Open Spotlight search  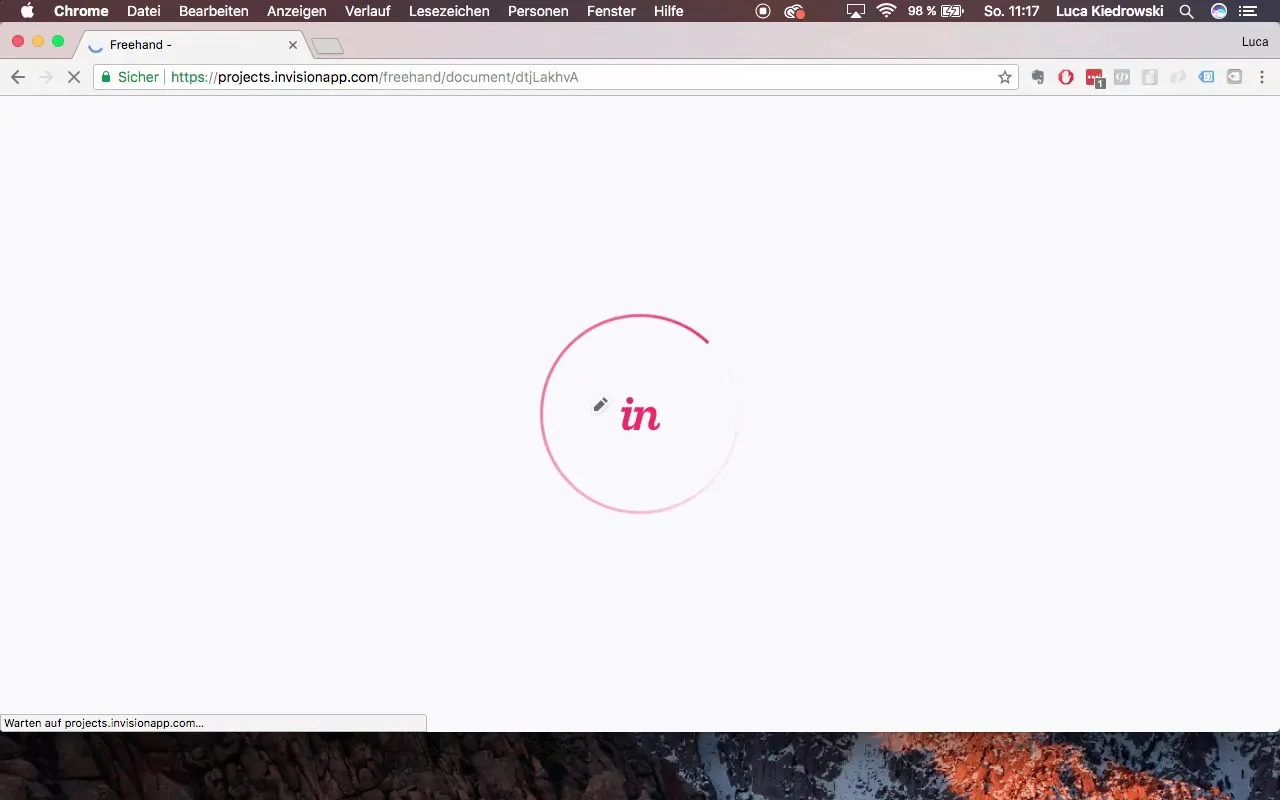pos(1186,11)
